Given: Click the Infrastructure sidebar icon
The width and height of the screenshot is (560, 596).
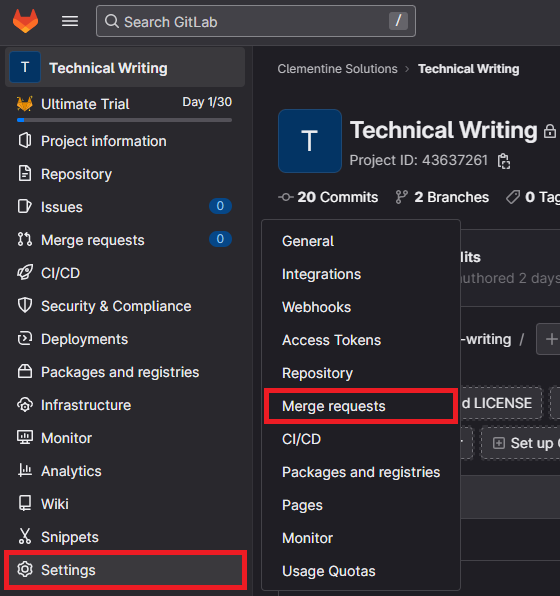Looking at the screenshot, I should pos(25,405).
